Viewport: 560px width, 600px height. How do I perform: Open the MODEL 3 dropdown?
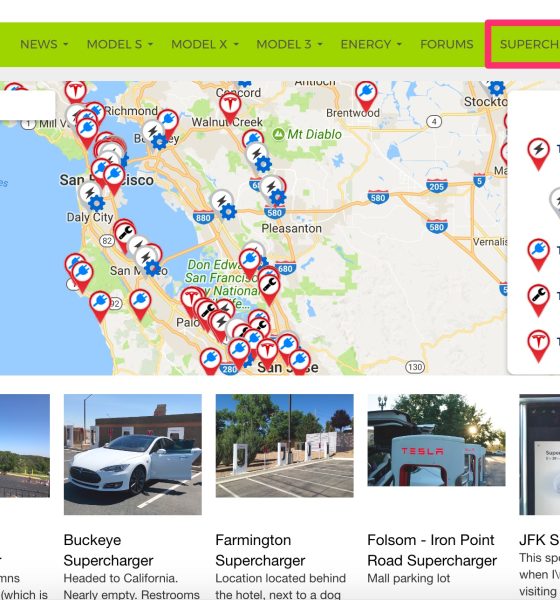pos(289,44)
